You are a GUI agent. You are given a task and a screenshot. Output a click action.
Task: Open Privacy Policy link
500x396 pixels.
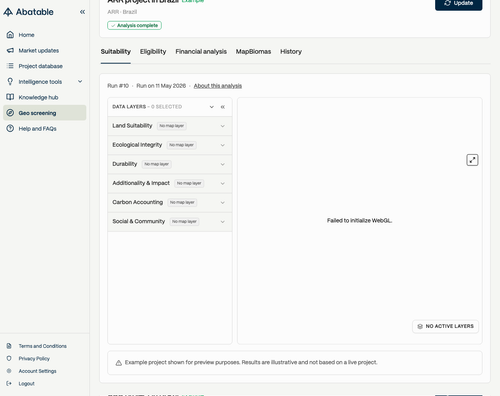pyautogui.click(x=34, y=358)
